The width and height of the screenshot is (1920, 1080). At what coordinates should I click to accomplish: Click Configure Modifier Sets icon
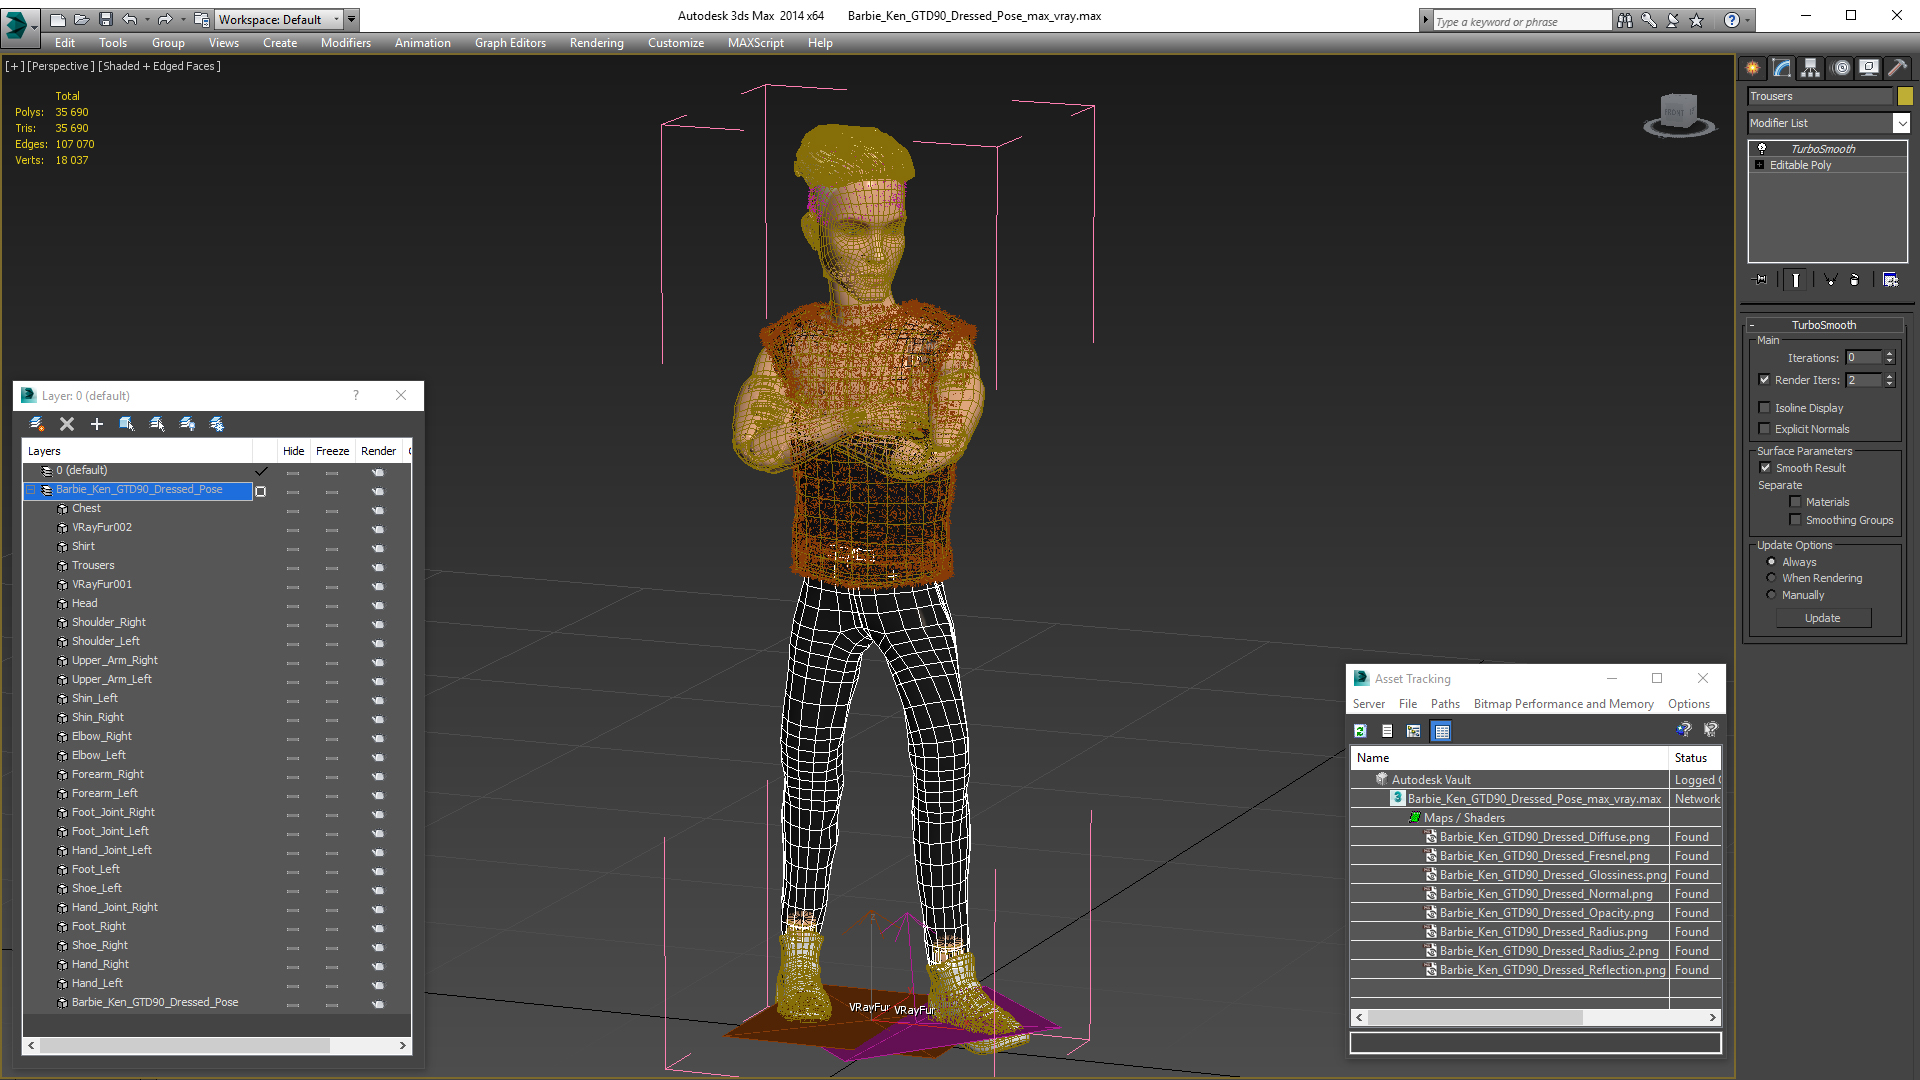pos(1890,280)
